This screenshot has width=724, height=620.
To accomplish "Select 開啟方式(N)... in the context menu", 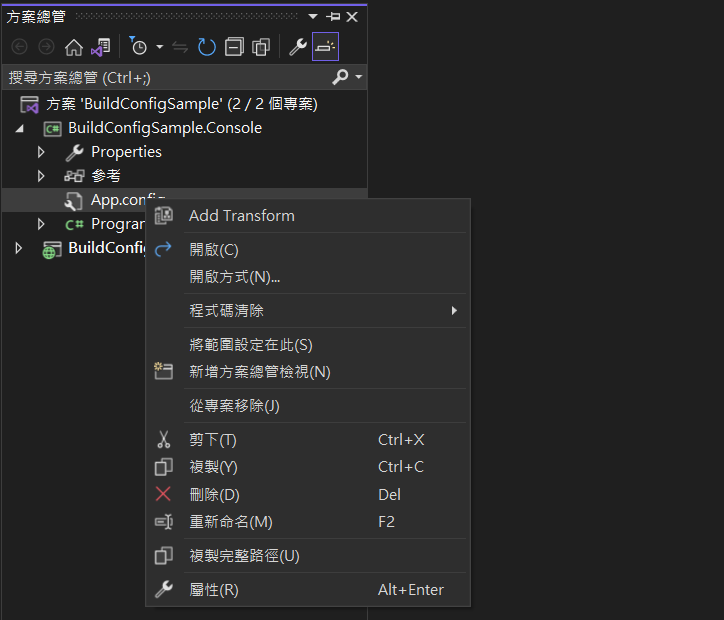I will (234, 277).
